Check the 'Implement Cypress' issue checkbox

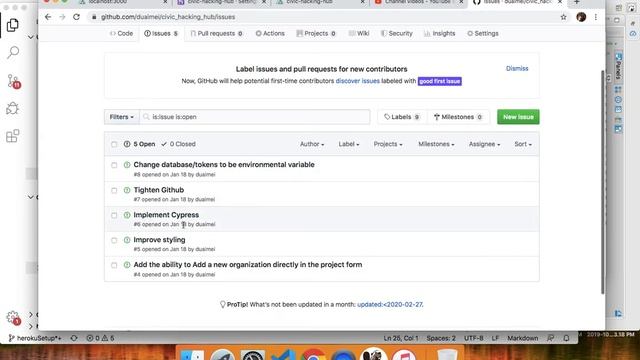click(114, 216)
